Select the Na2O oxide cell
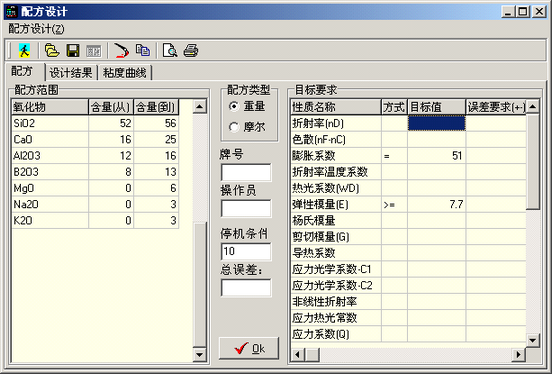 50,204
